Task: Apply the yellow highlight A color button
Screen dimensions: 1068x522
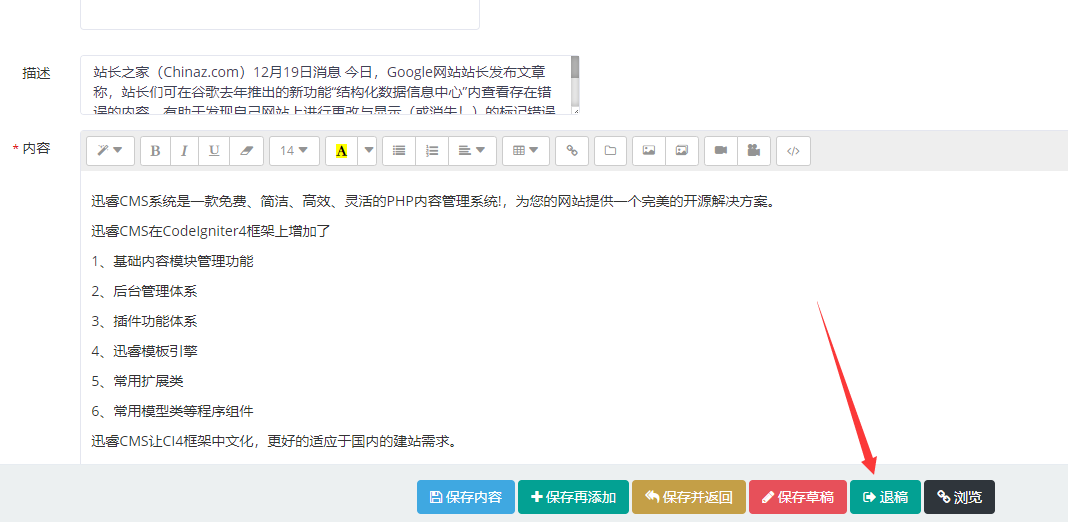Action: [x=342, y=151]
